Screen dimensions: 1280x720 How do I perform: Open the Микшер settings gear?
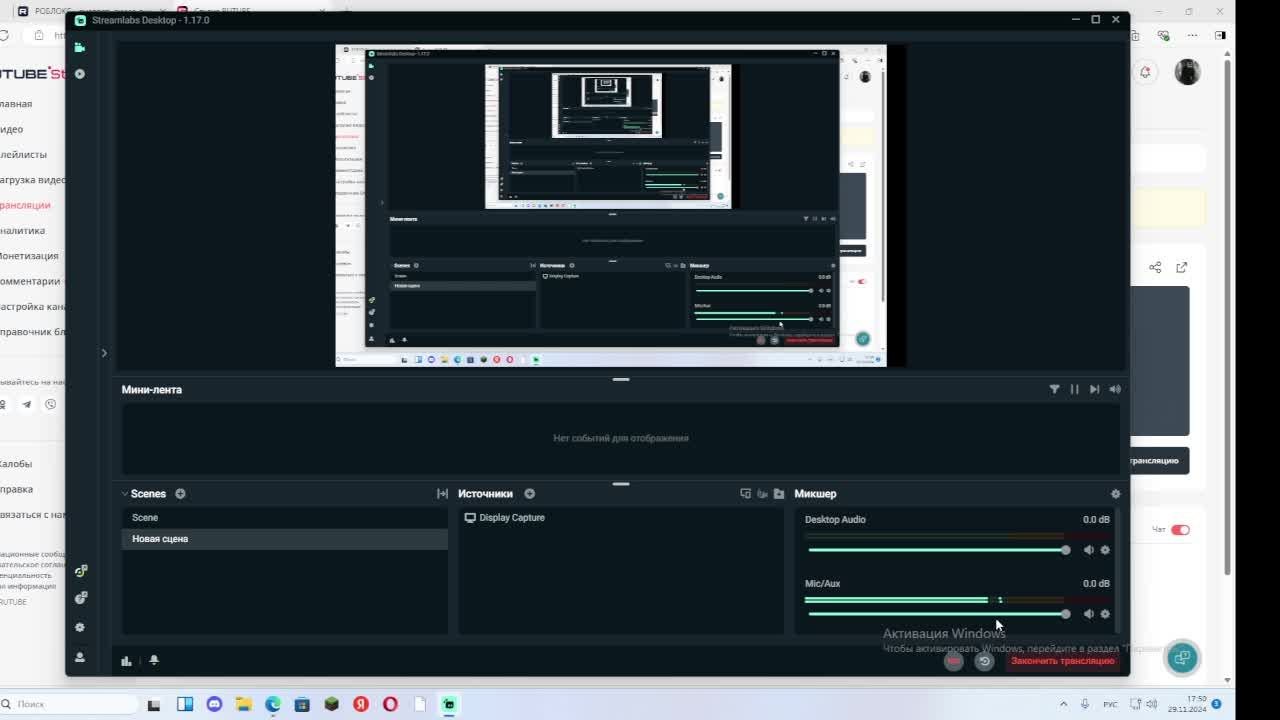1116,494
